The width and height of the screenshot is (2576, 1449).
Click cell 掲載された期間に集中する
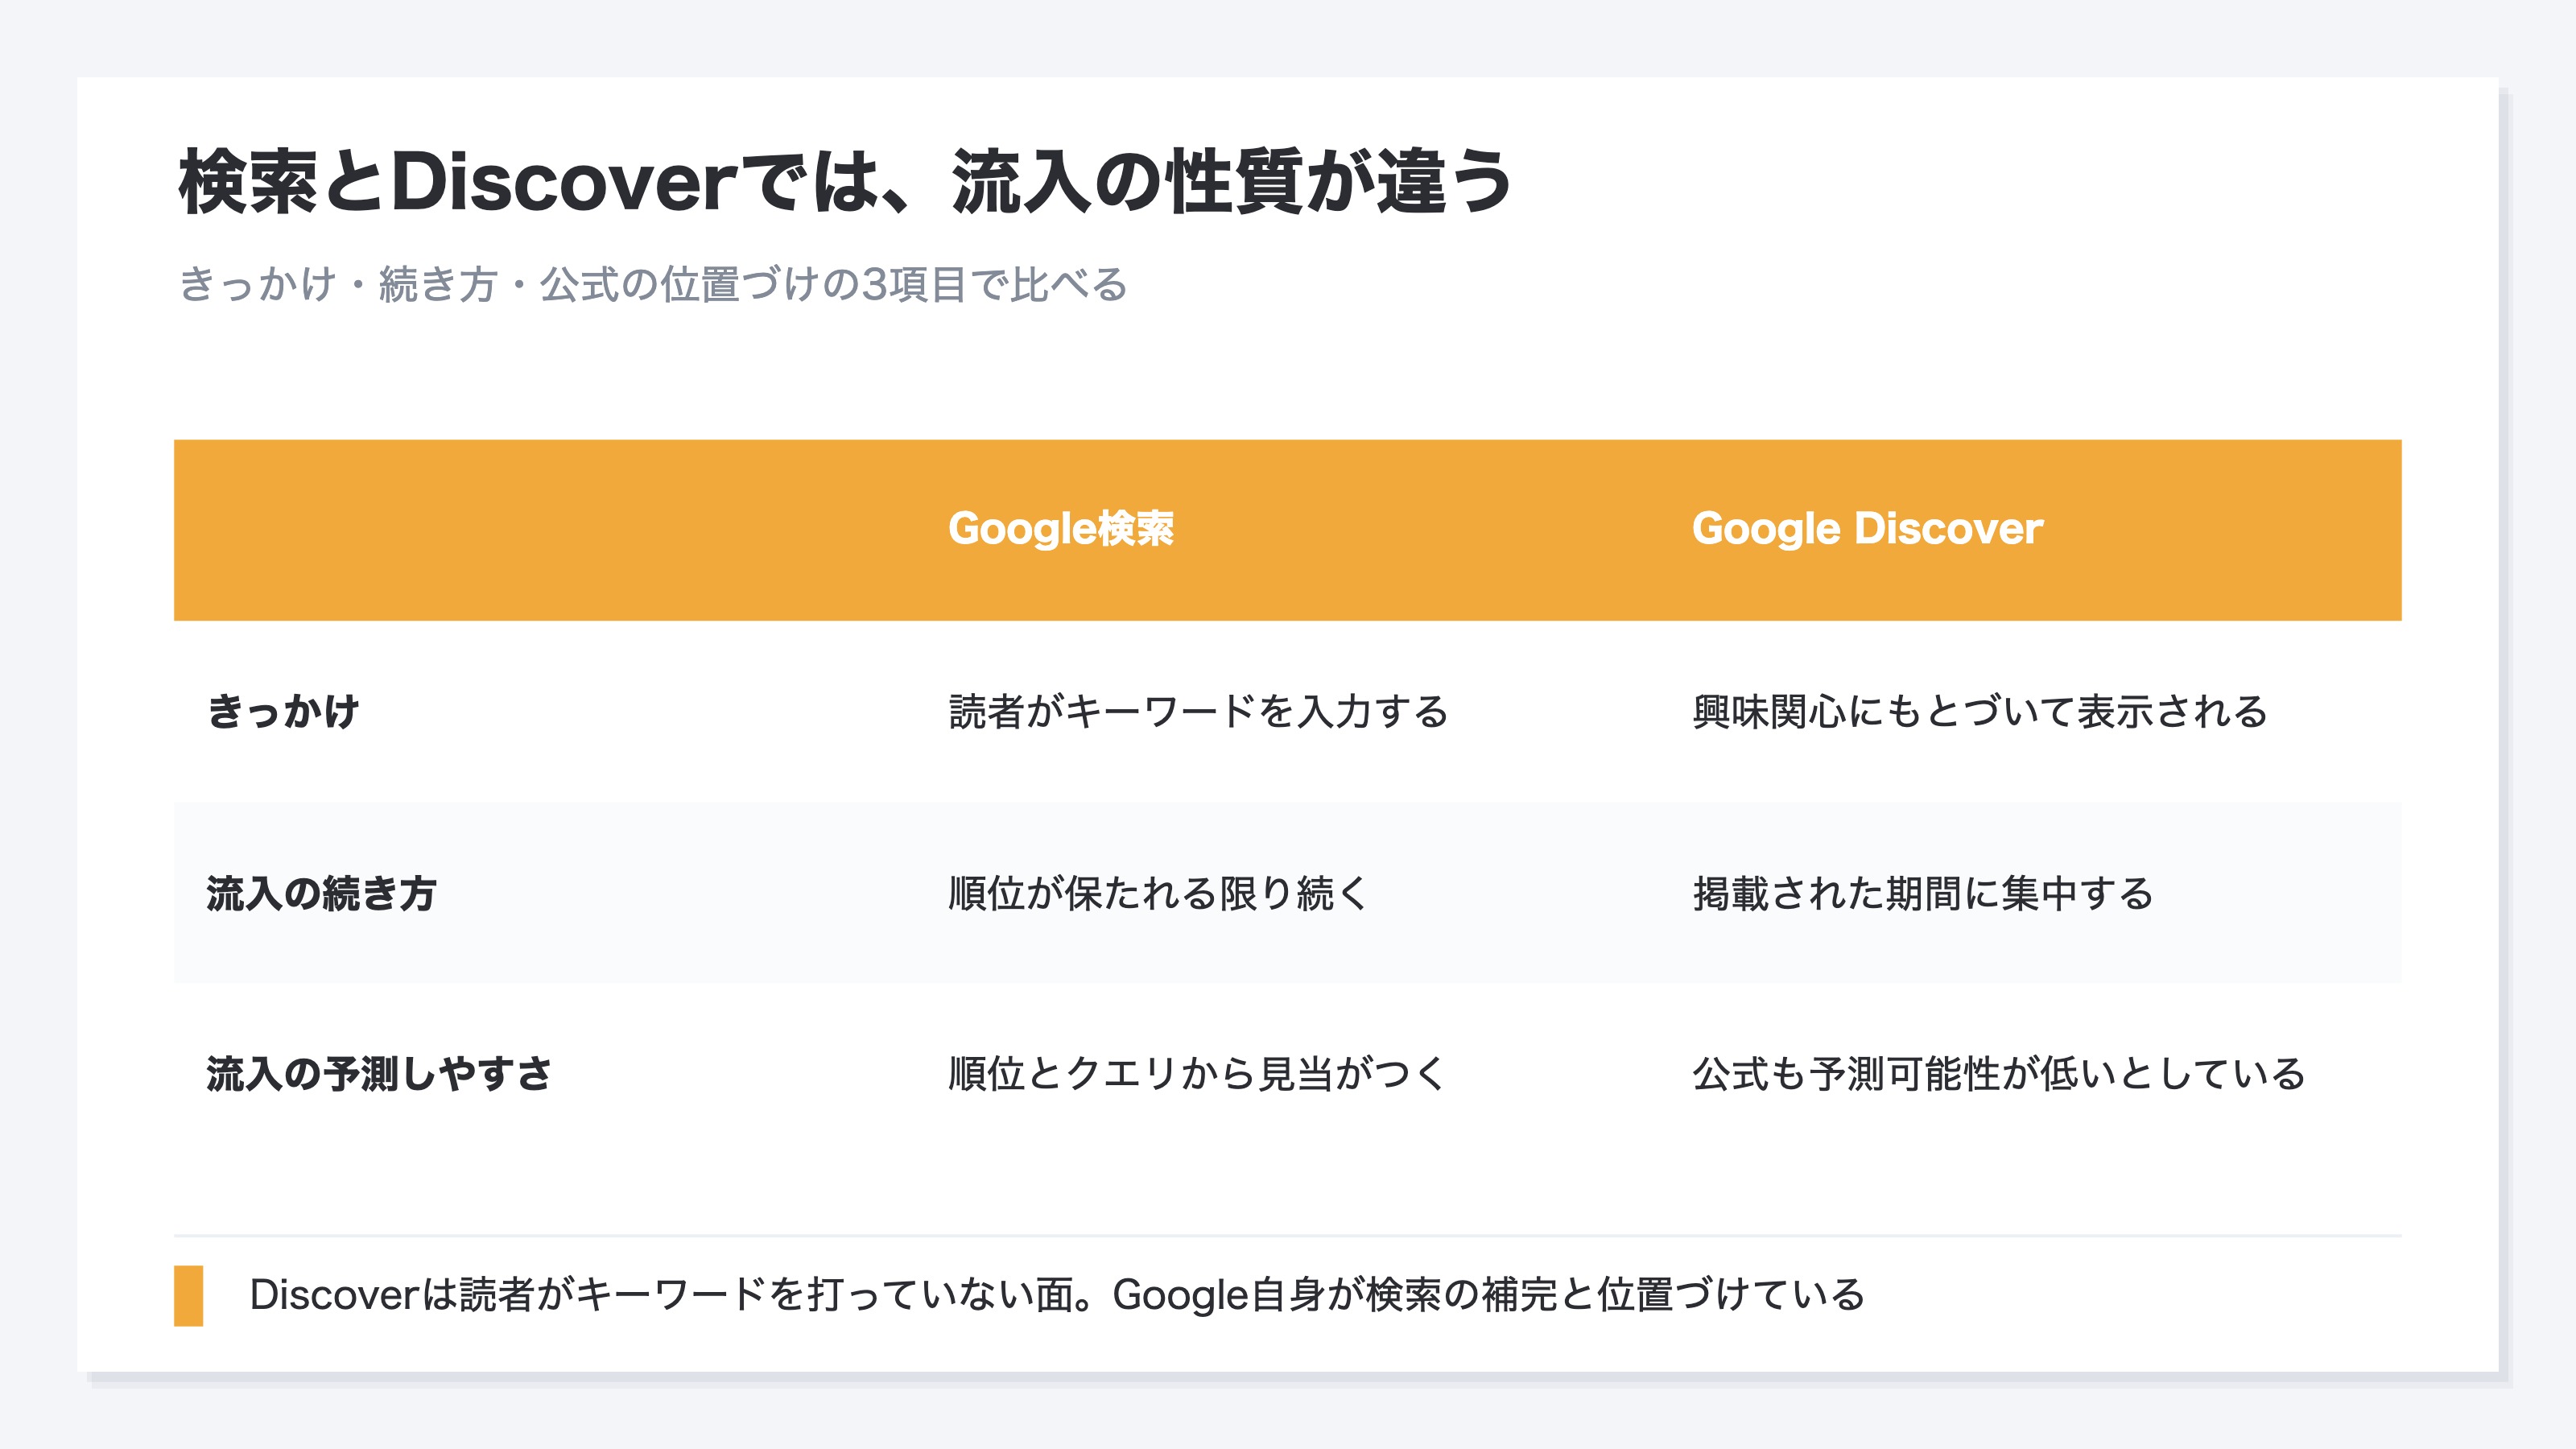coord(1922,893)
